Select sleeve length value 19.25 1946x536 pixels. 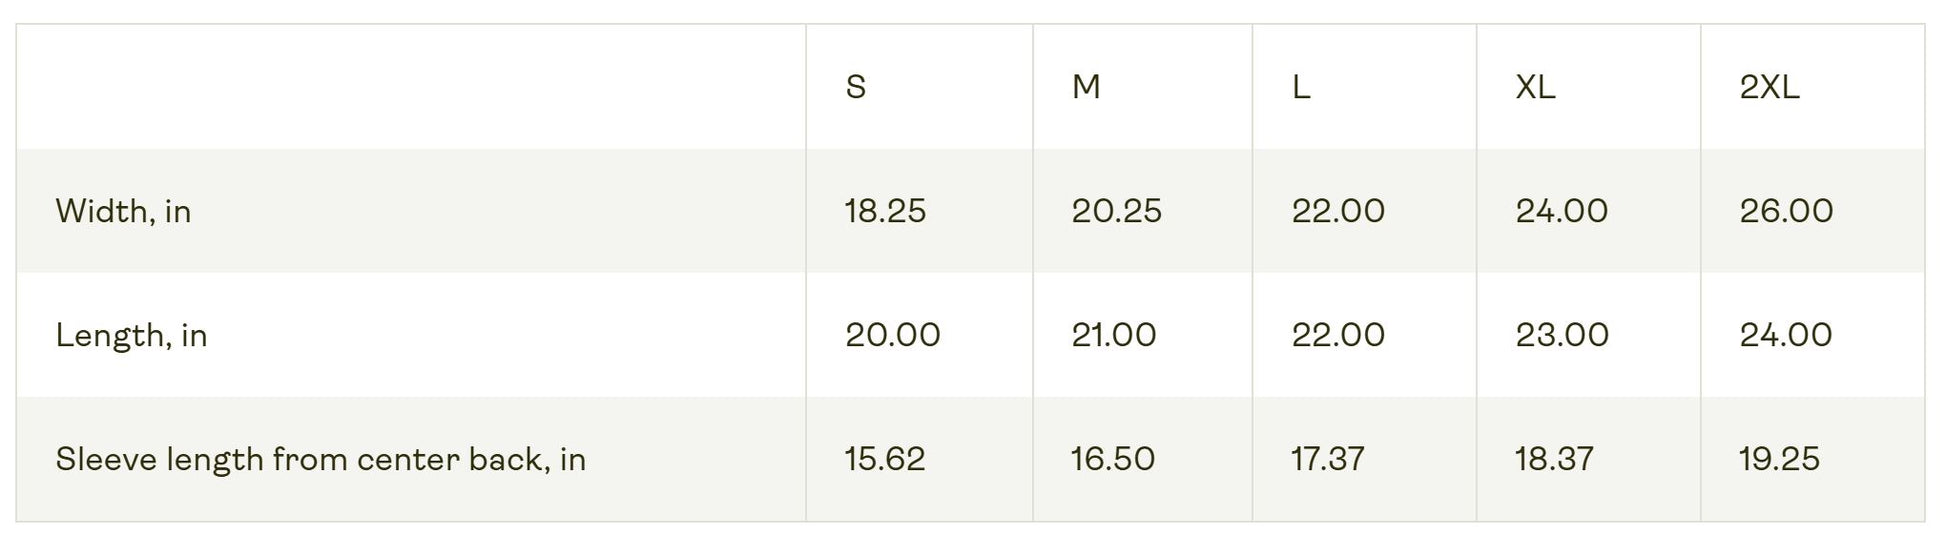[x=1778, y=459]
